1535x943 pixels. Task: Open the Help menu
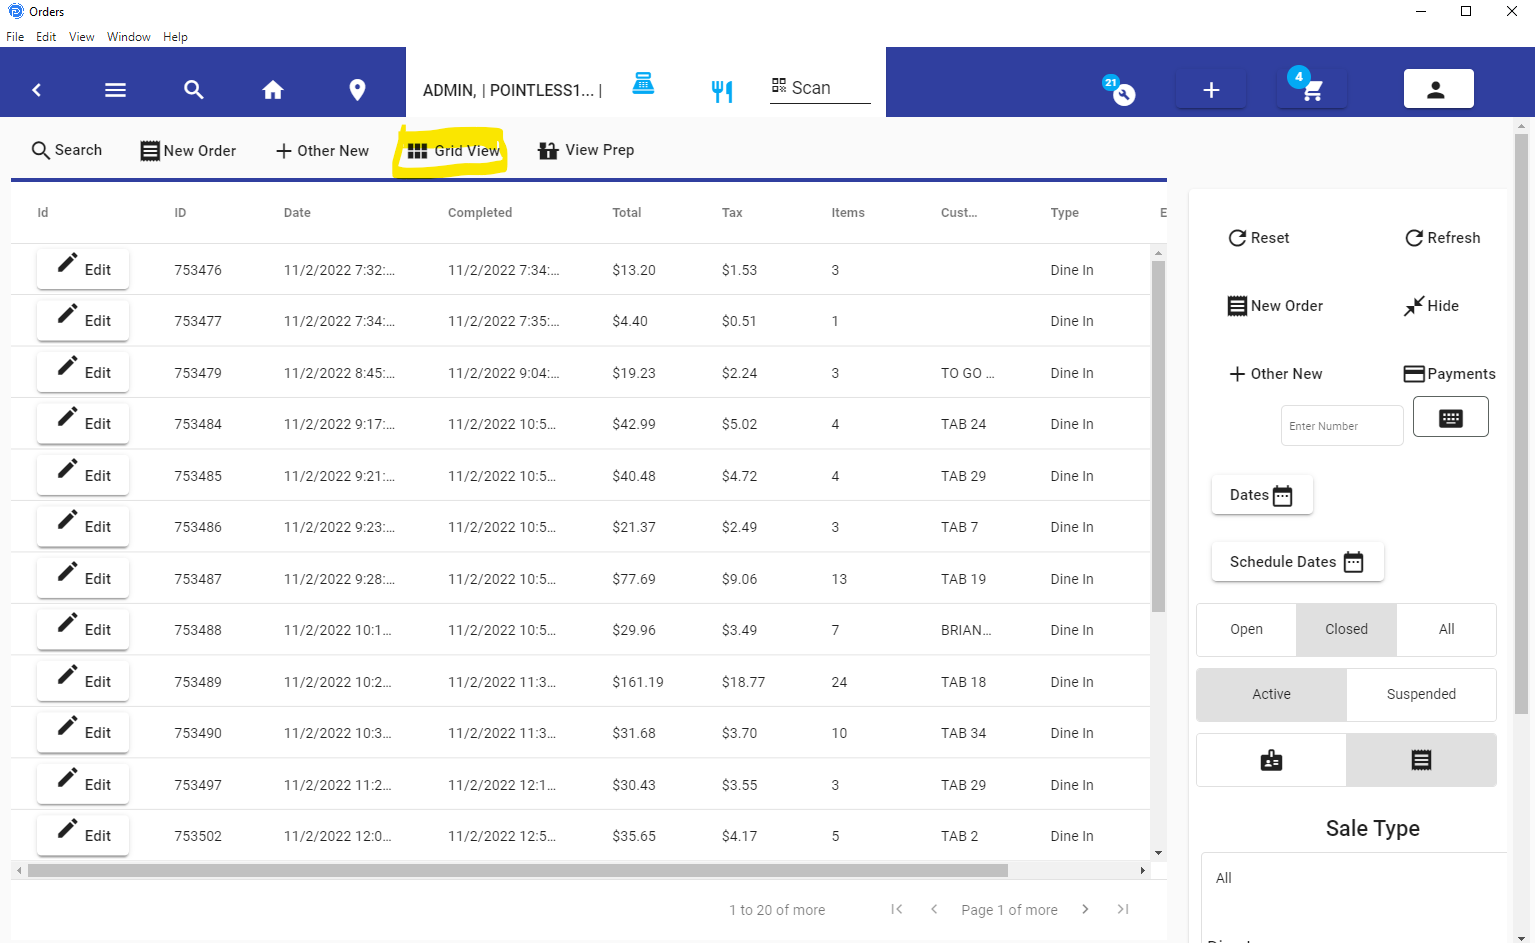(175, 37)
